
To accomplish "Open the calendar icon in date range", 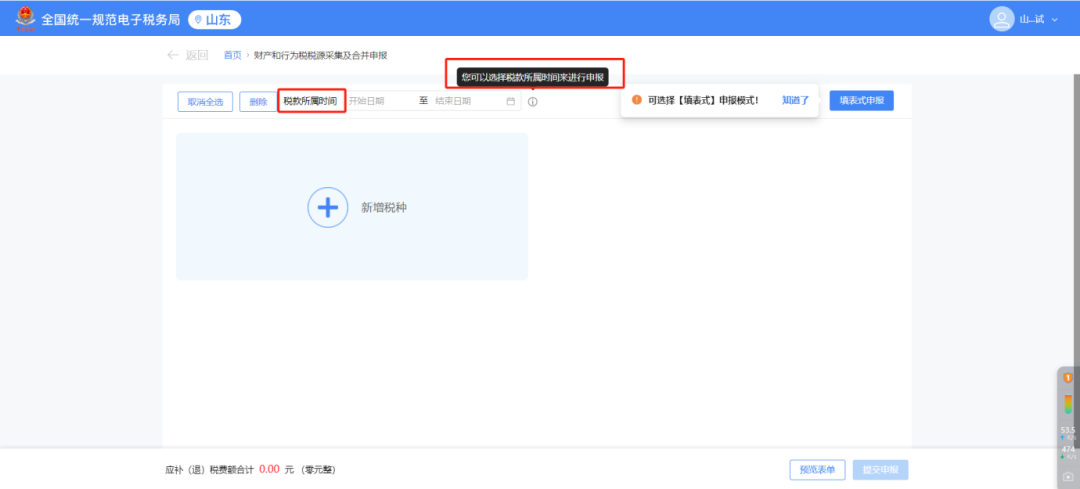I will (x=510, y=101).
